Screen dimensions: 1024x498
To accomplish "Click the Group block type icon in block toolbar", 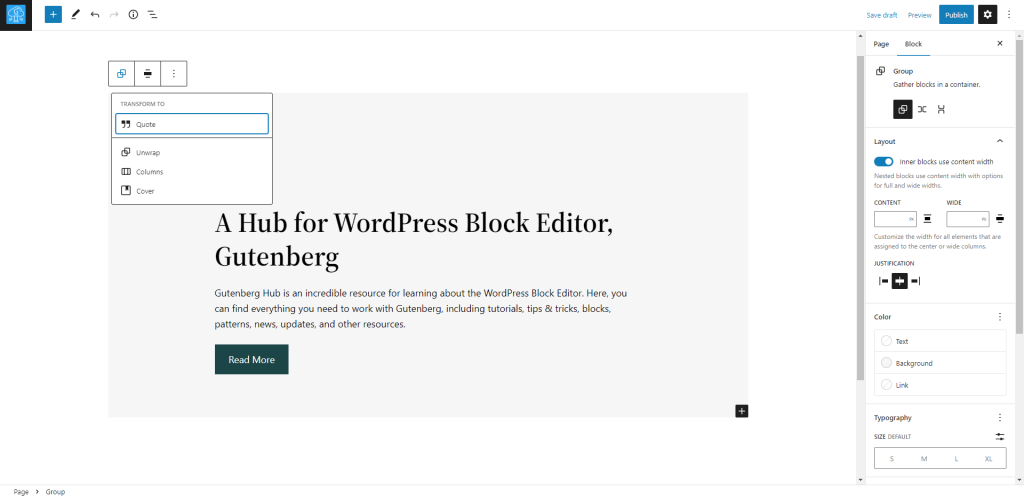I will click(x=121, y=73).
